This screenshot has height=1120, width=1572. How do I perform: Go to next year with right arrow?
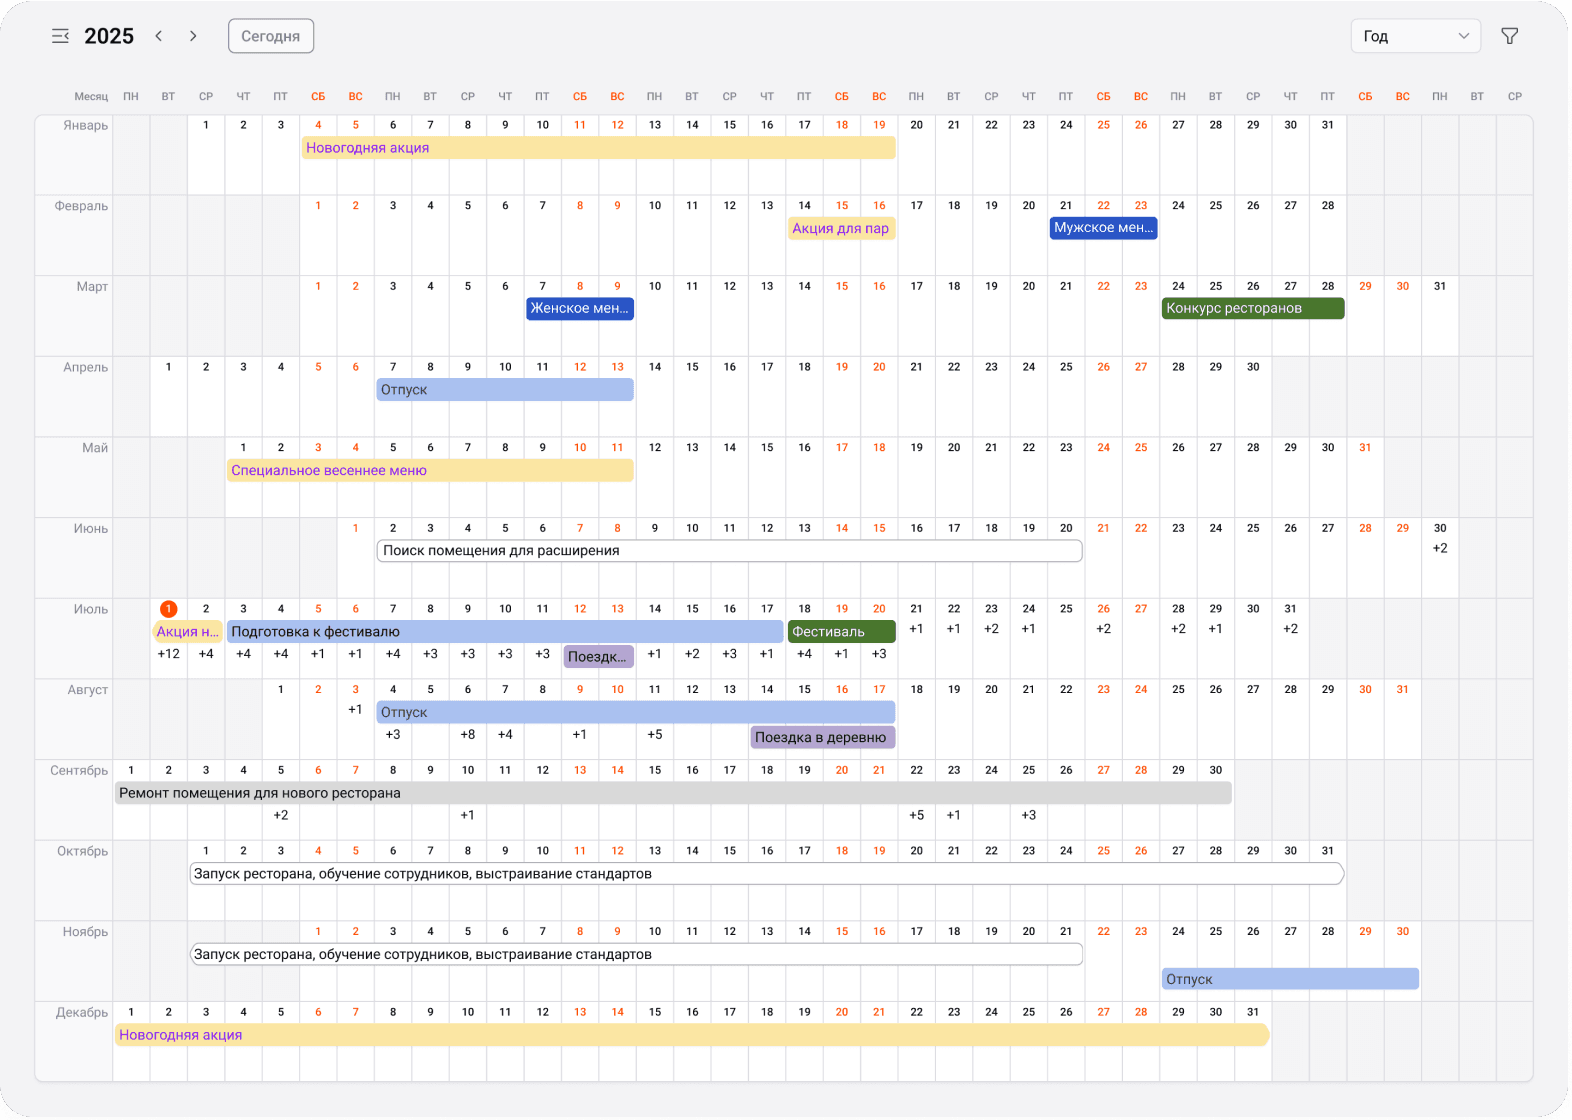(193, 36)
